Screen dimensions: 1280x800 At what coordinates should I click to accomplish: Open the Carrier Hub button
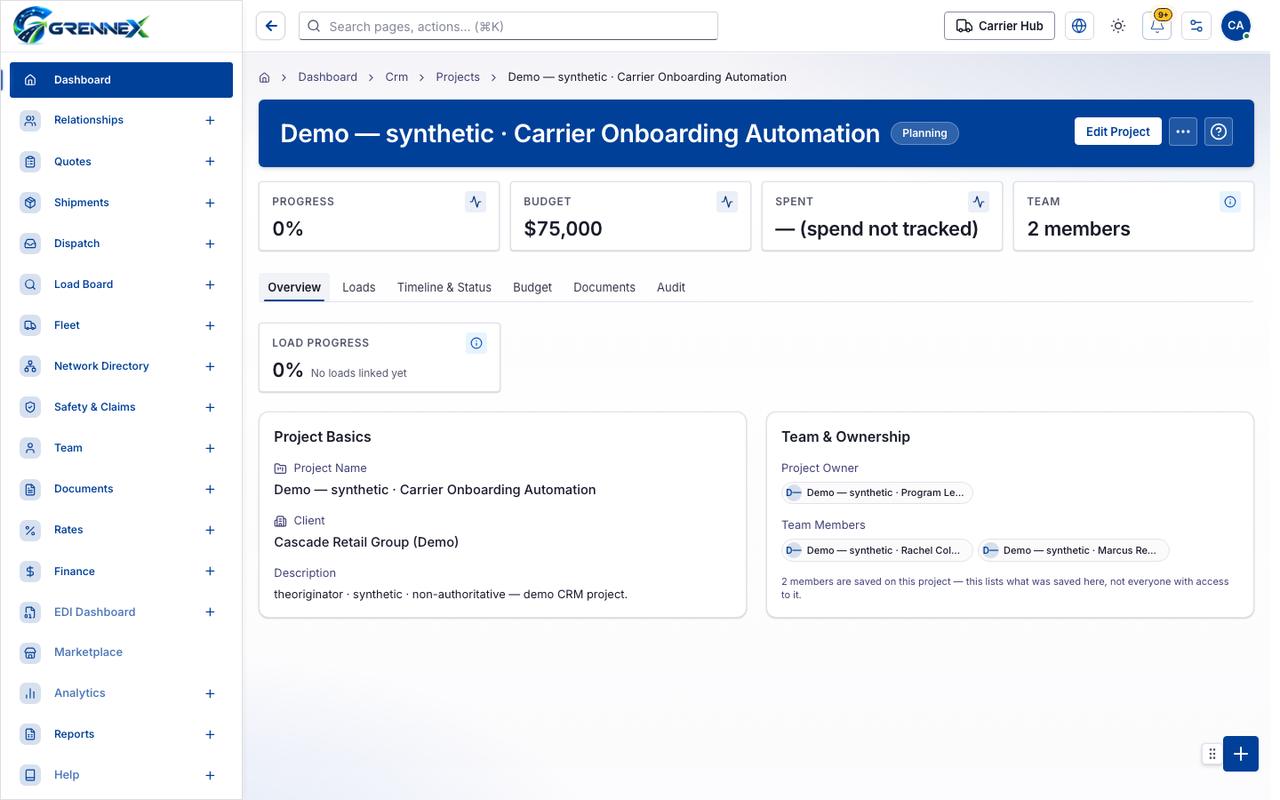[1000, 26]
